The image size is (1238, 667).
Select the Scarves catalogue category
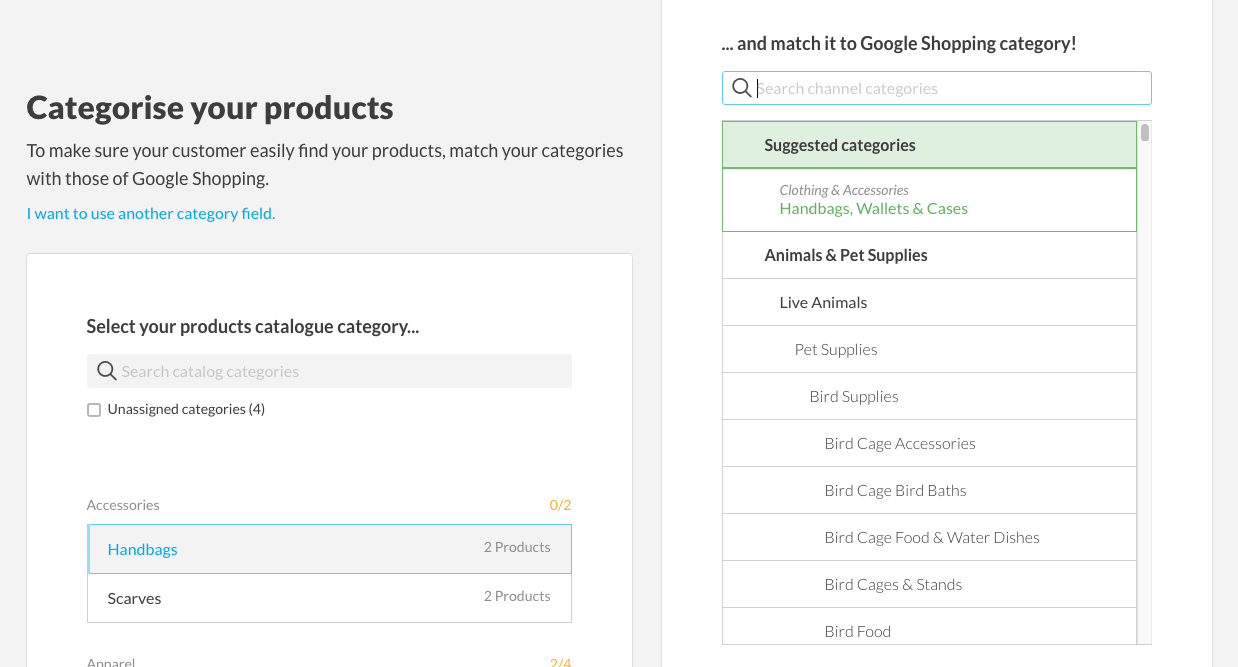[329, 598]
